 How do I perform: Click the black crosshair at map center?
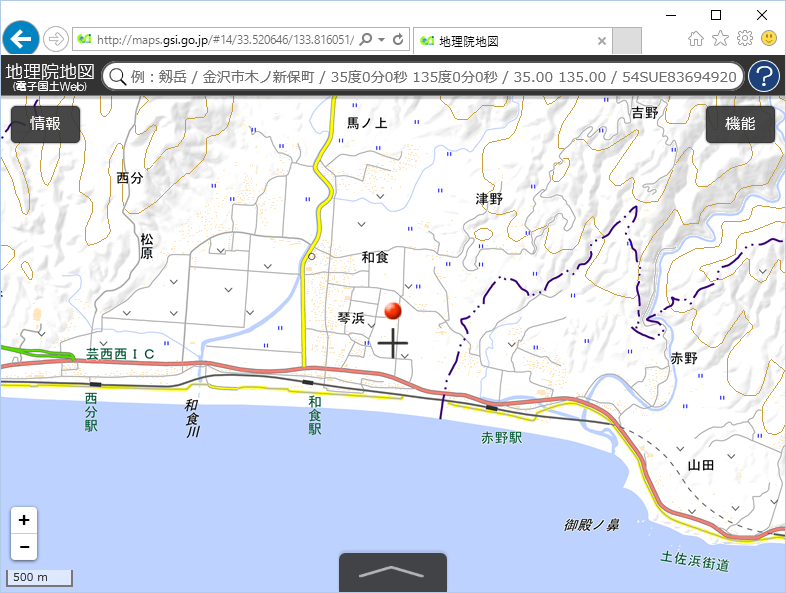click(392, 343)
